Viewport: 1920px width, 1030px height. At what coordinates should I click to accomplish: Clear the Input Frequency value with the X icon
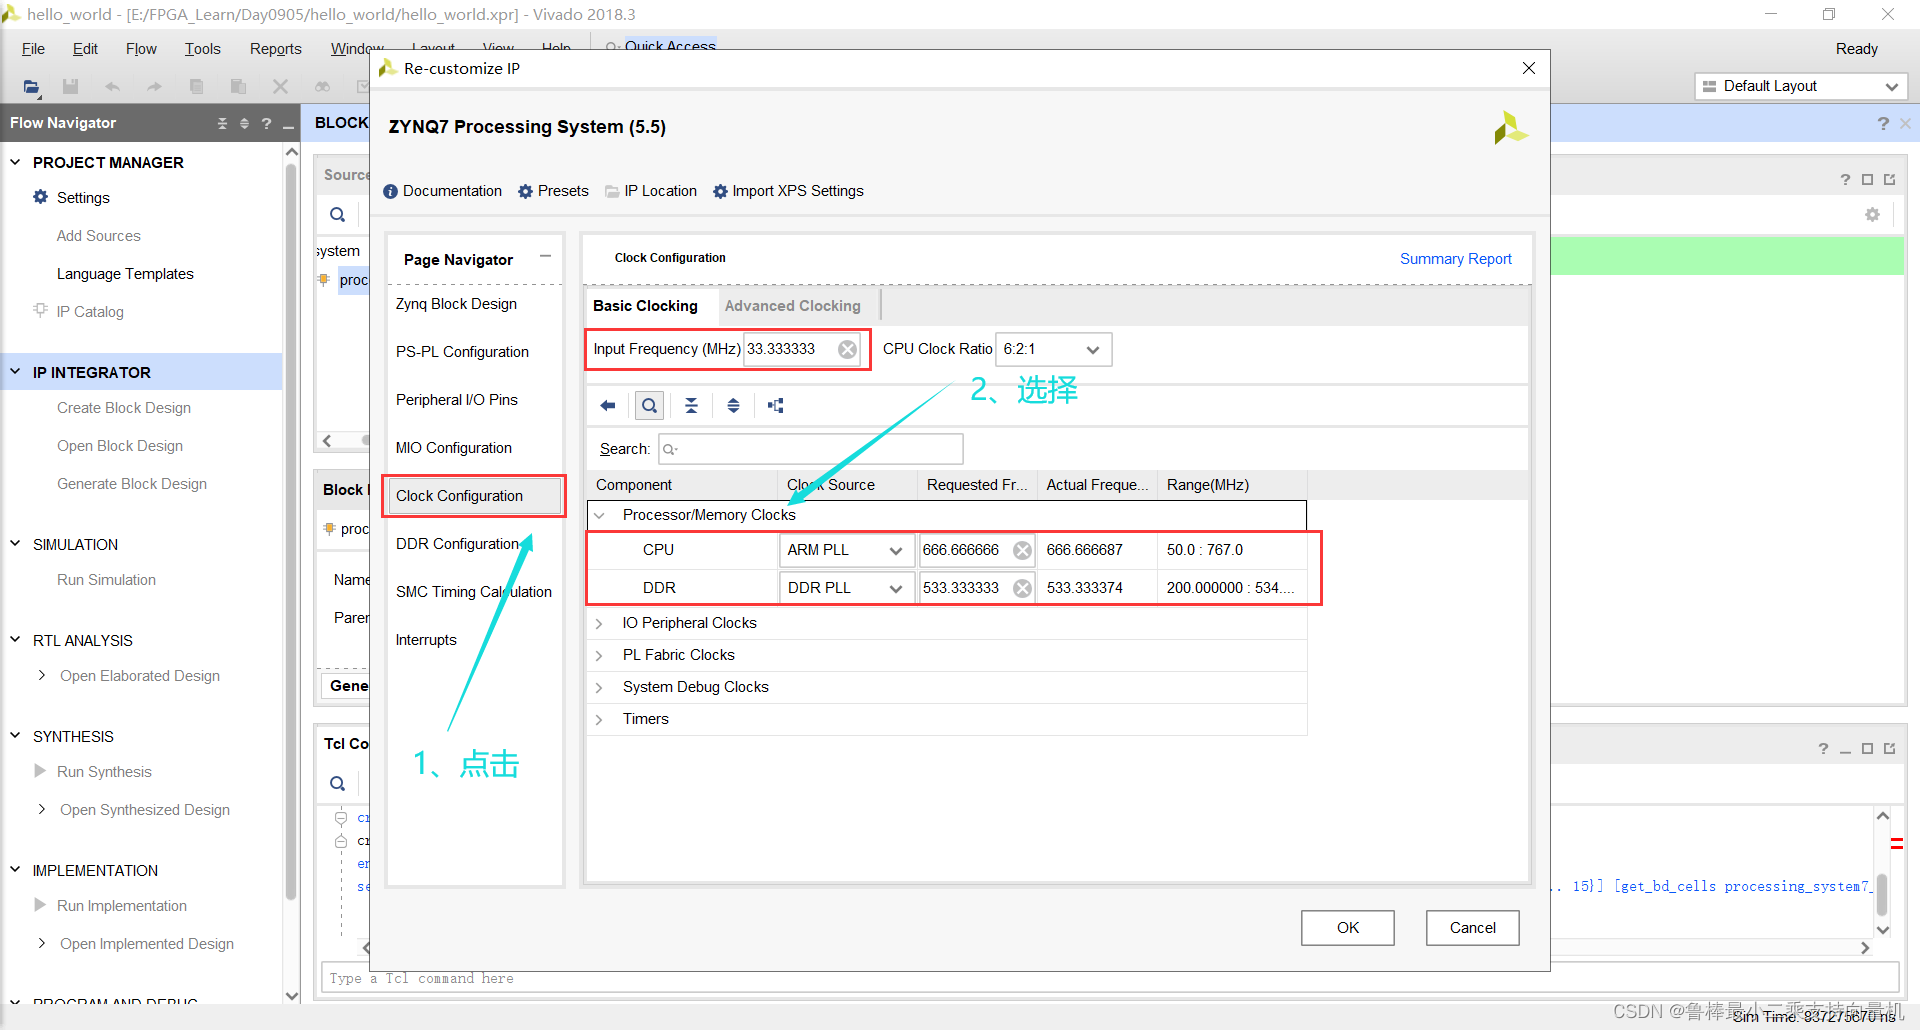point(847,349)
